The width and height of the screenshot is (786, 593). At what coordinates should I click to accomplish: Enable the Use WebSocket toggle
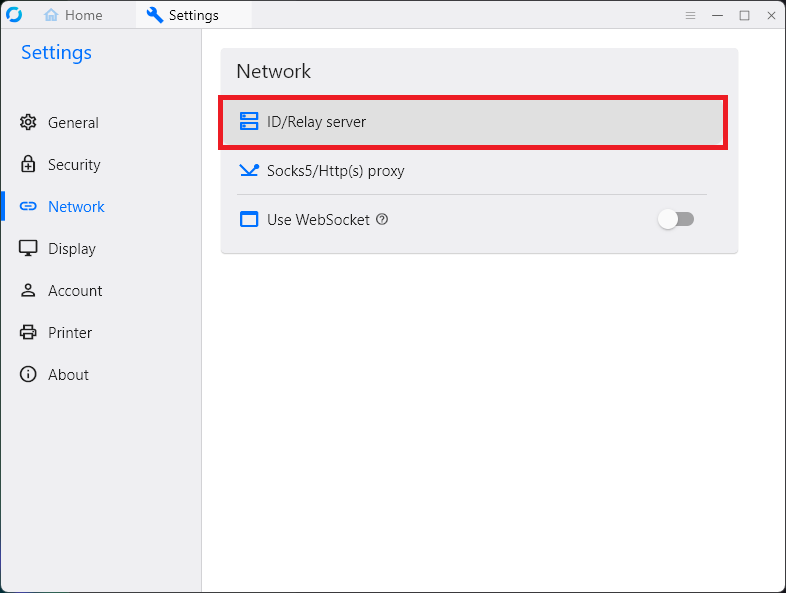click(676, 219)
